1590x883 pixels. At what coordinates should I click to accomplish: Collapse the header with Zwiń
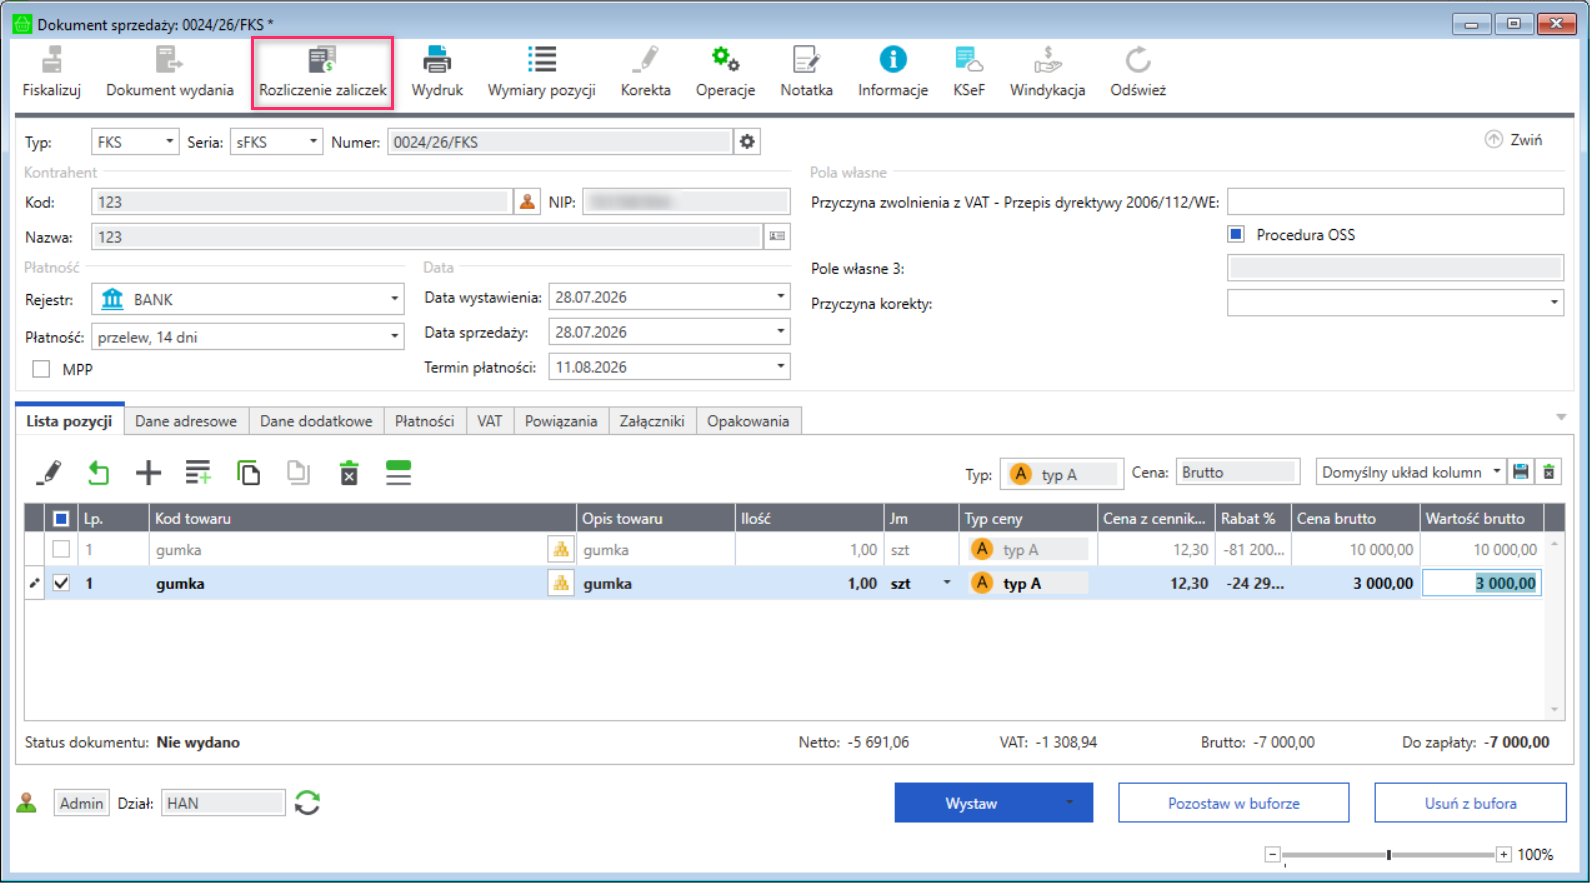point(1514,140)
